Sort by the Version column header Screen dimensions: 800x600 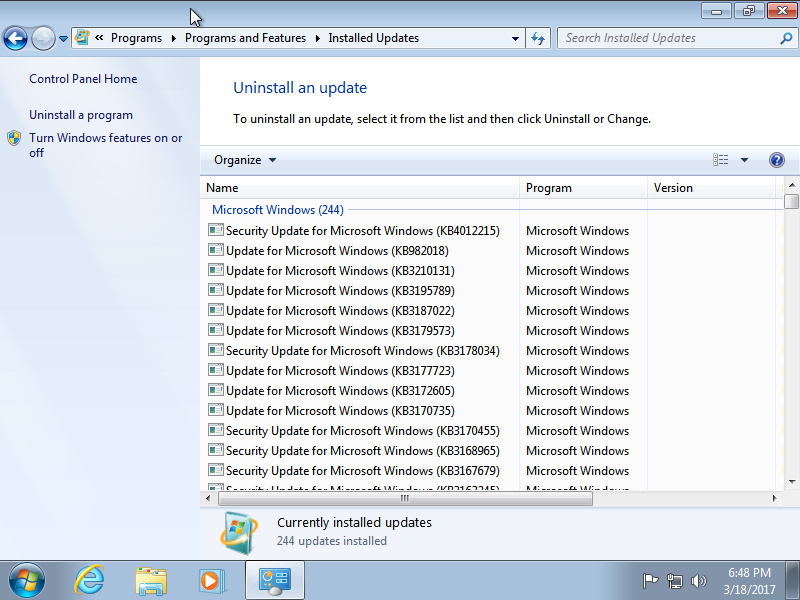(711, 188)
